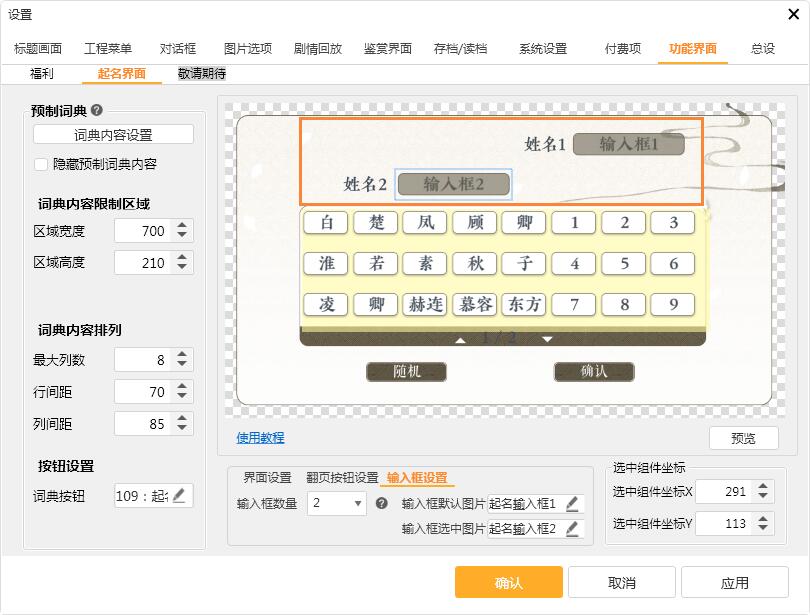Click the 词典内容设置 button
Screen dimensions: 810x615
113,135
